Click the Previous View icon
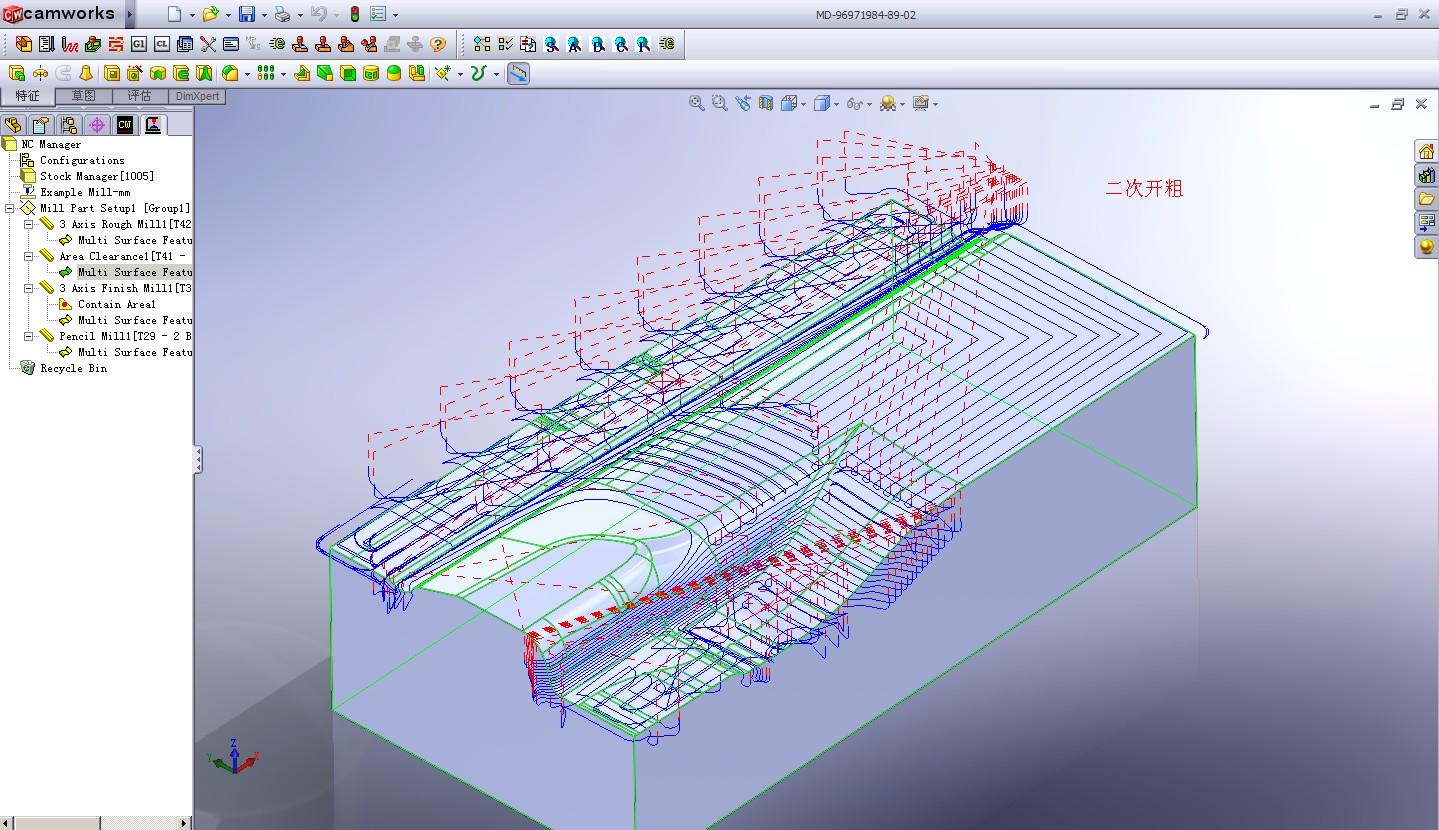 coord(742,102)
